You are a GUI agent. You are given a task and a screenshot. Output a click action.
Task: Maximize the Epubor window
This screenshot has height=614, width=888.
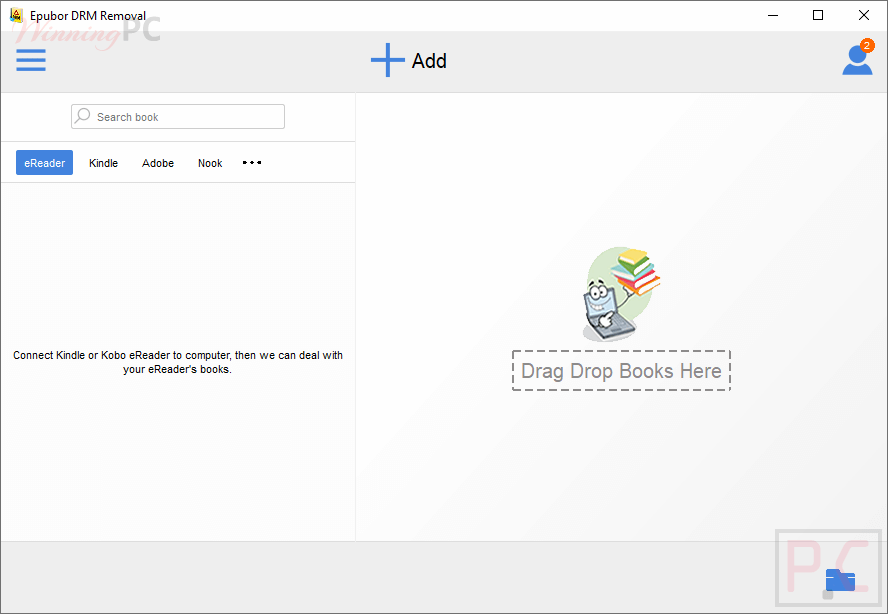tap(818, 15)
